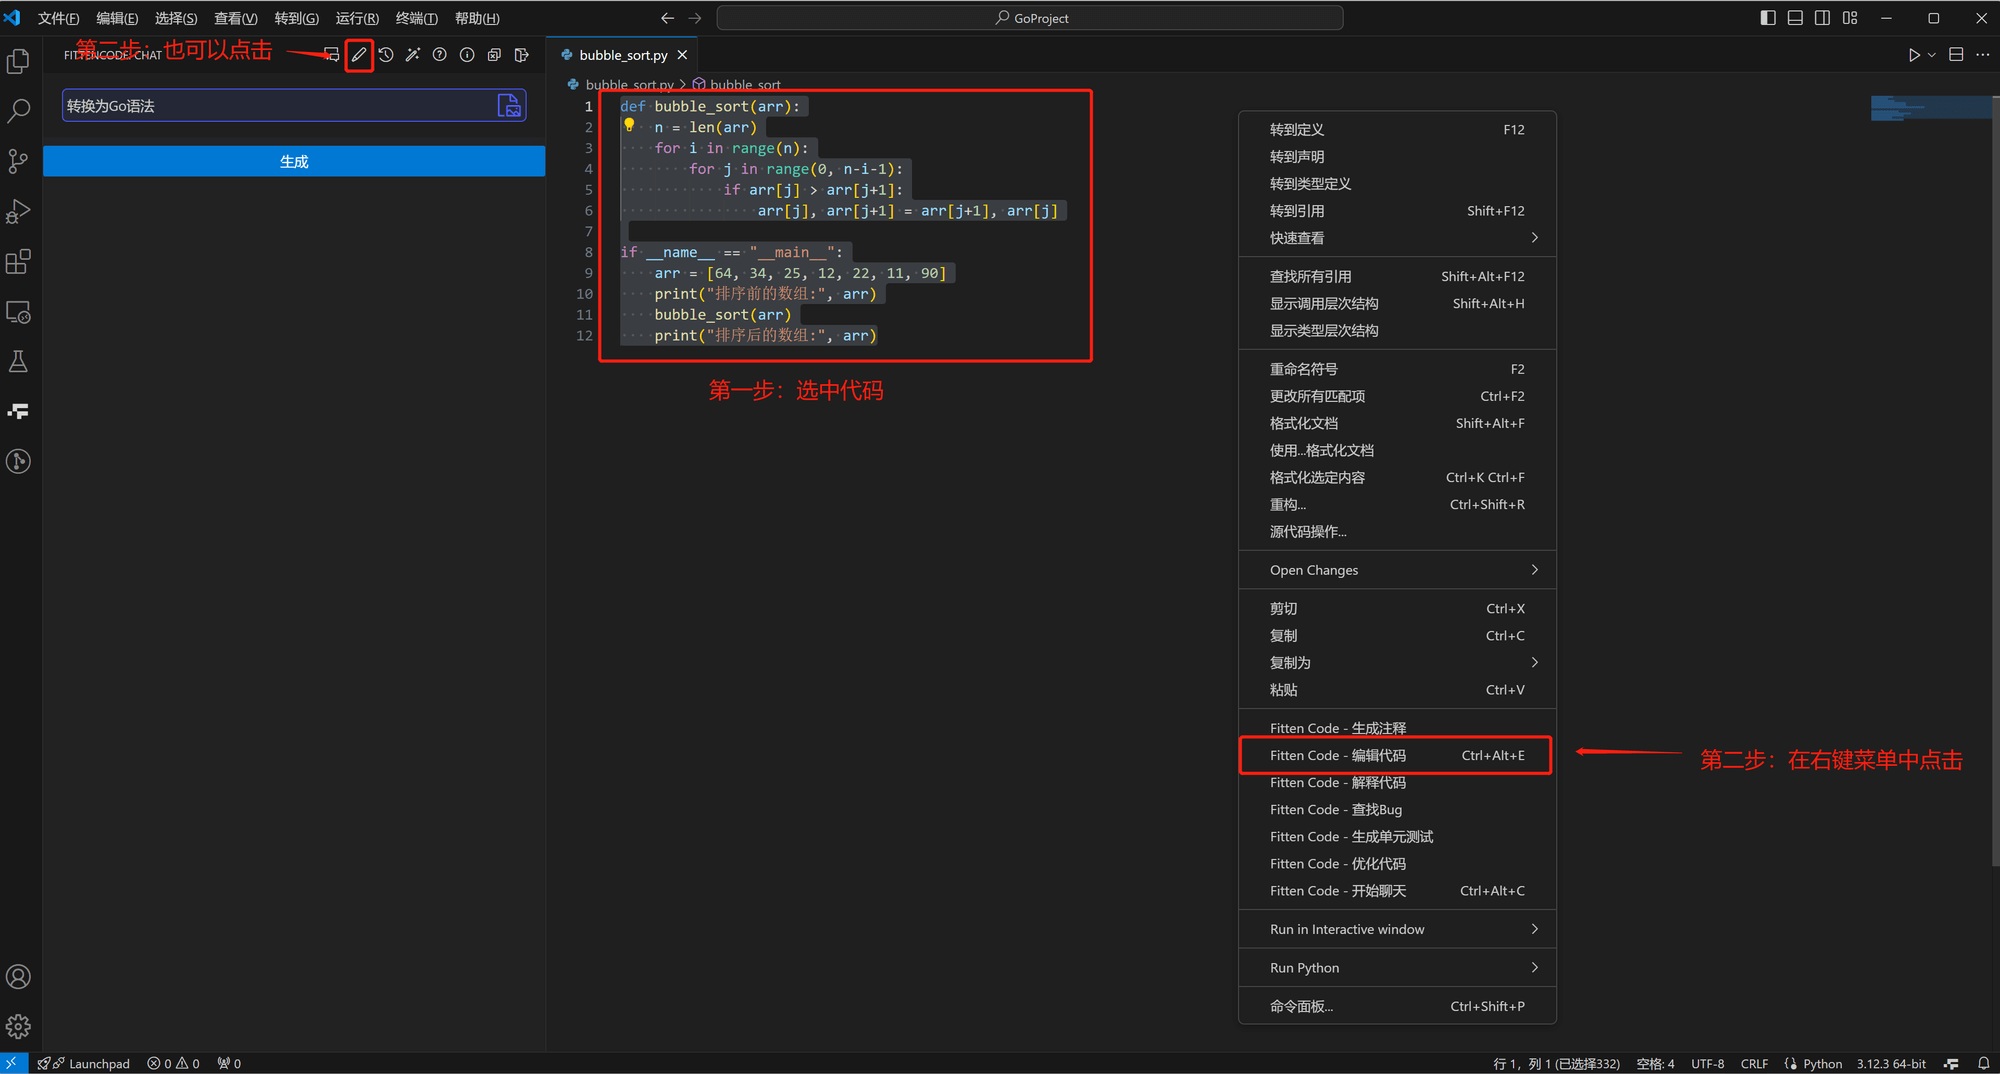
Task: Click the Go Back arrow
Action: point(667,18)
